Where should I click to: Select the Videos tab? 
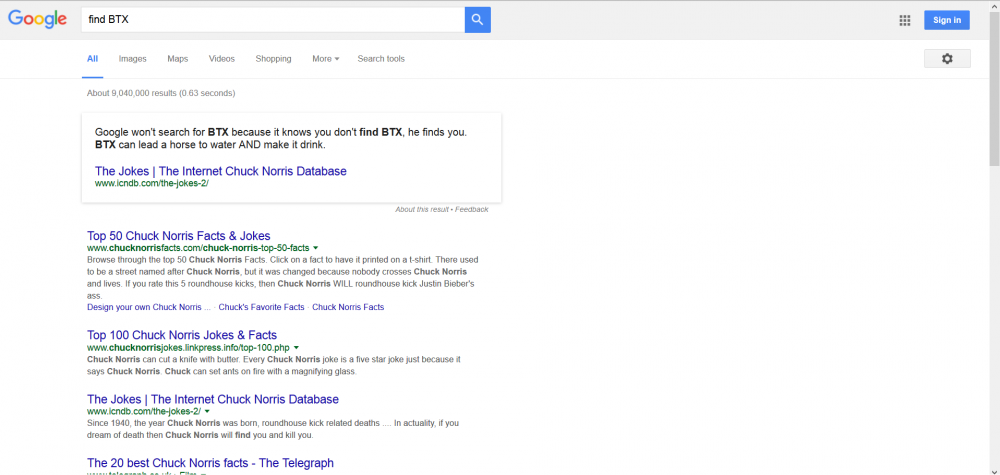coord(221,59)
